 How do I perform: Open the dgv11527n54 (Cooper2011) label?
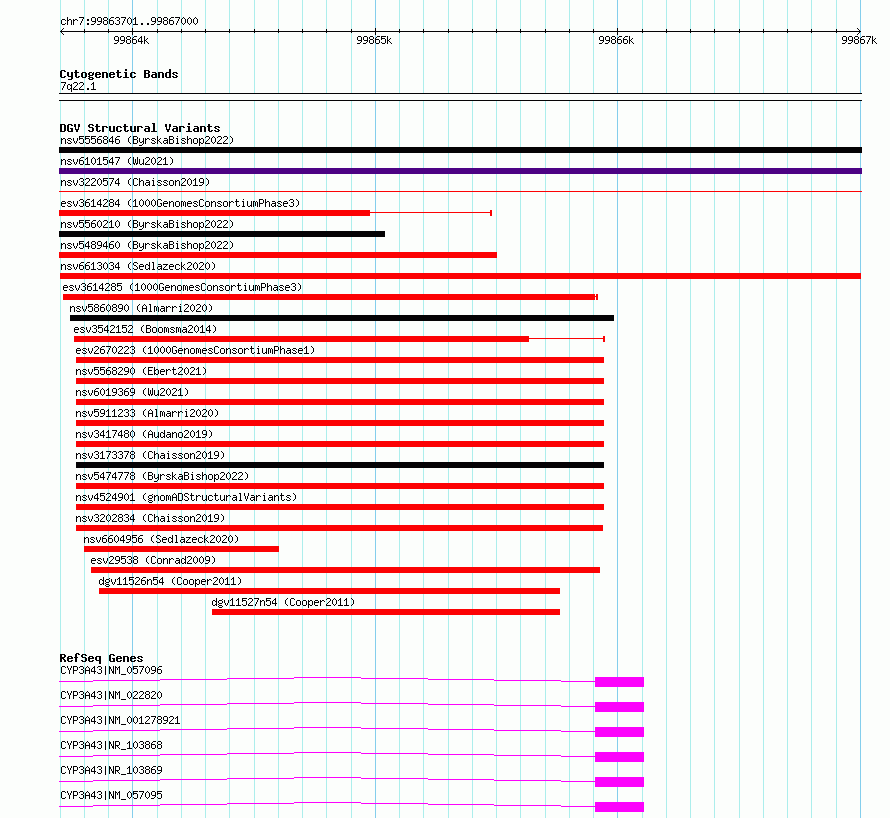click(283, 602)
